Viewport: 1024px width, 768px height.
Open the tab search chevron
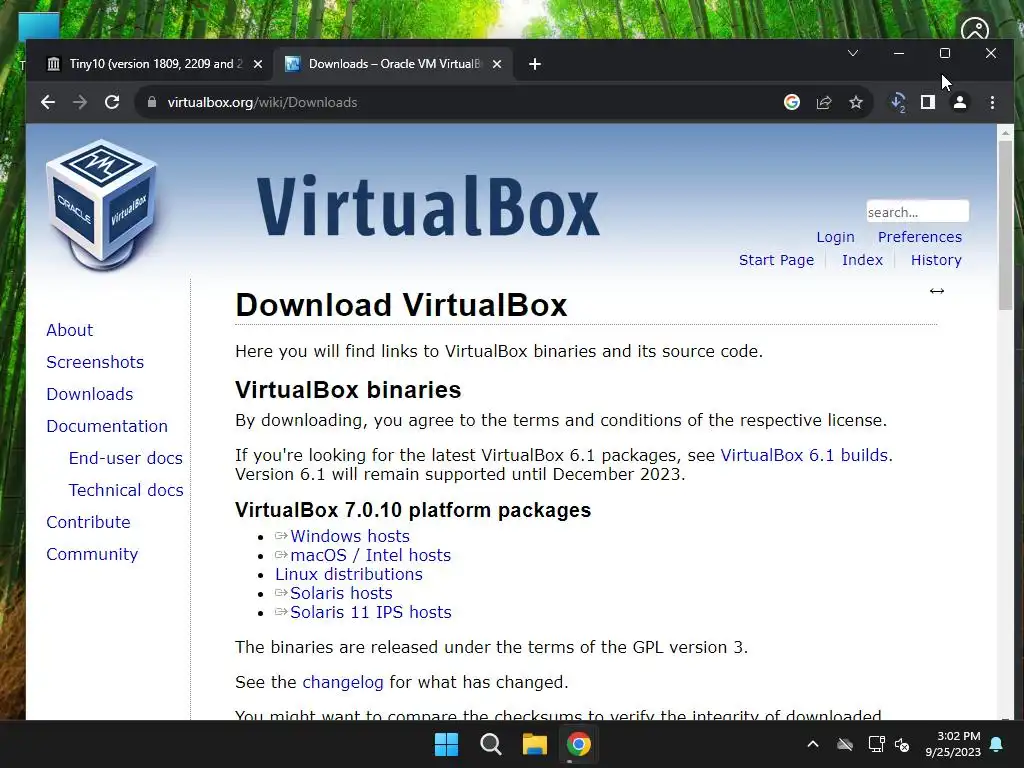[853, 53]
